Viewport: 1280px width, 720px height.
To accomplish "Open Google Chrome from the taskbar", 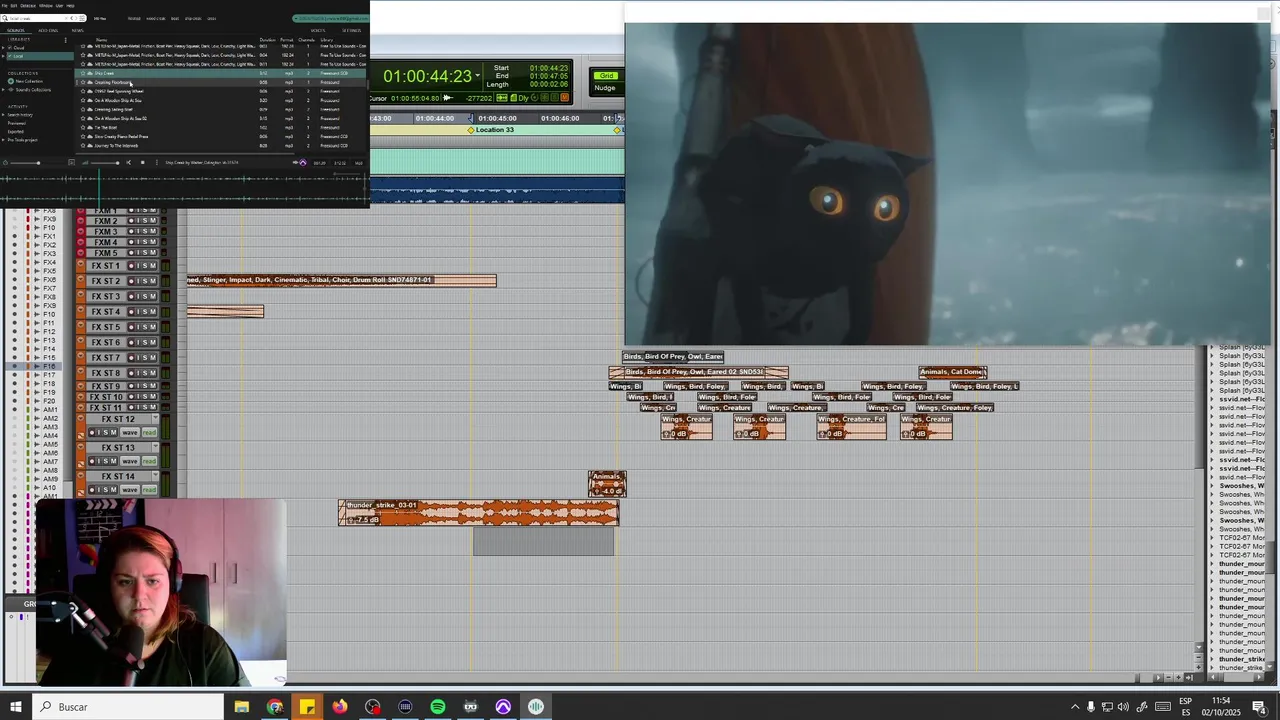I will click(x=275, y=707).
